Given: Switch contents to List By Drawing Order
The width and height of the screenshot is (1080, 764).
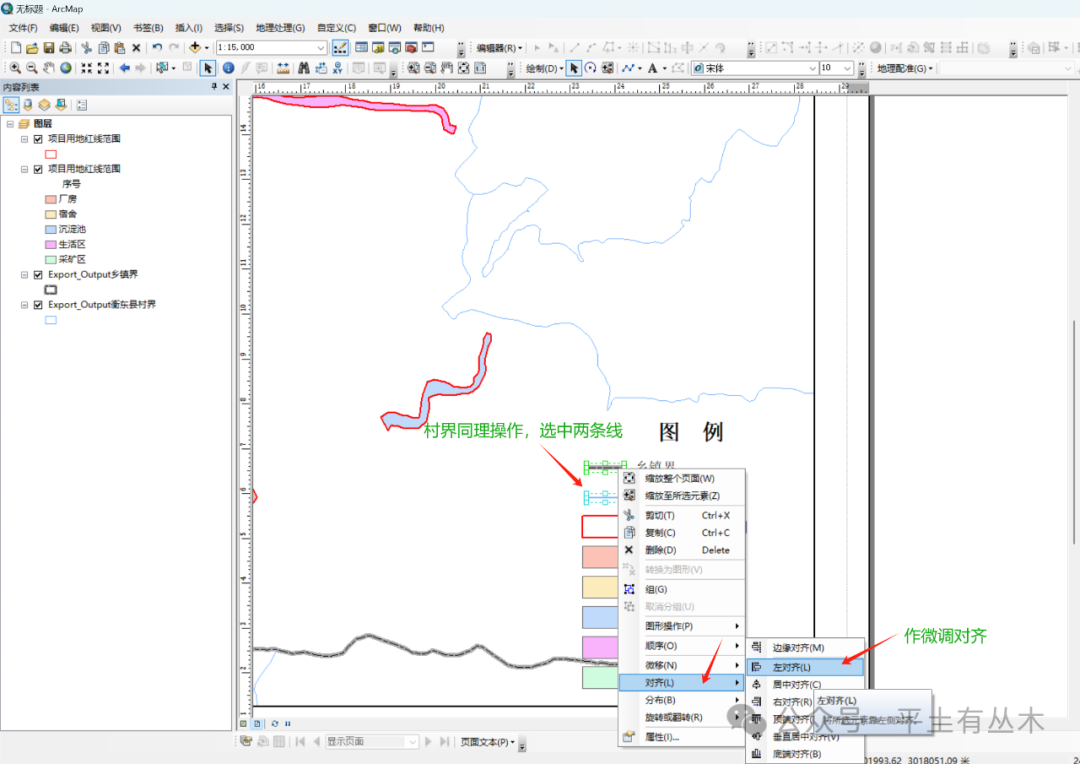Looking at the screenshot, I should [x=11, y=105].
